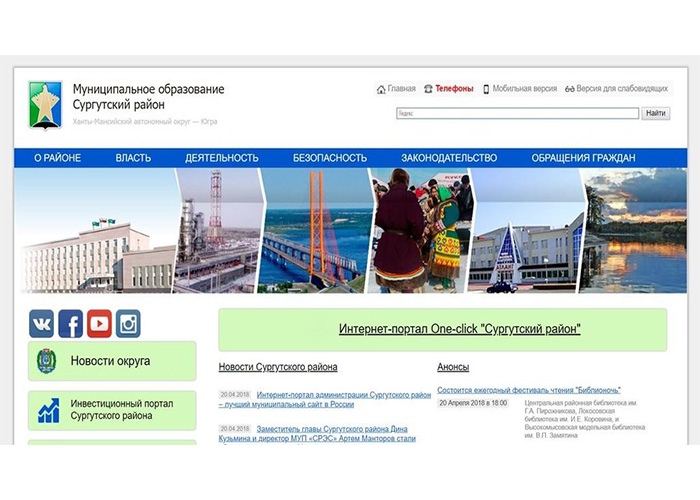Go to the Главная home link

click(x=401, y=89)
